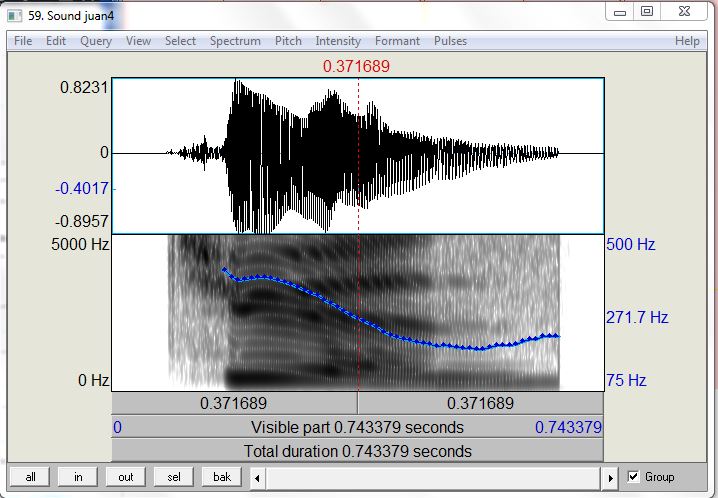Screen dimensions: 718x498
Task: Play the left 0.371689 segment bar
Action: 234,403
